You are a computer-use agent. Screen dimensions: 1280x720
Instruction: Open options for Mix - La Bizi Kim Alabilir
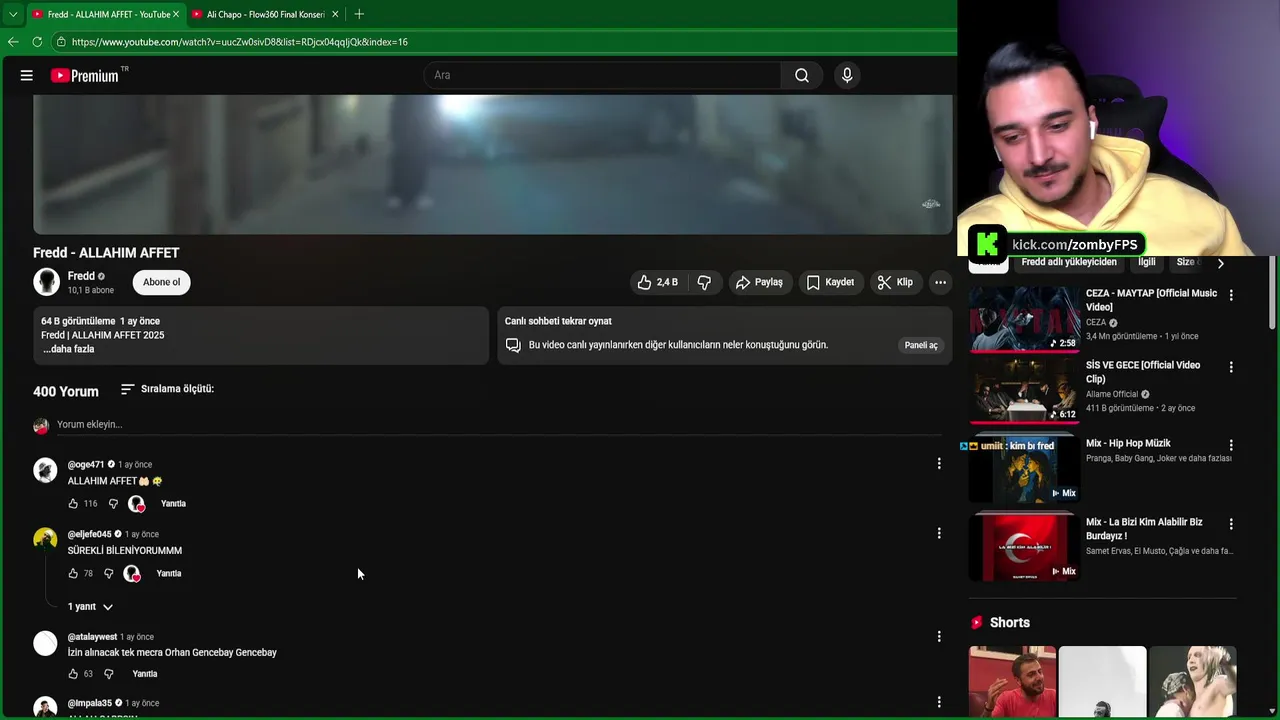1231,524
